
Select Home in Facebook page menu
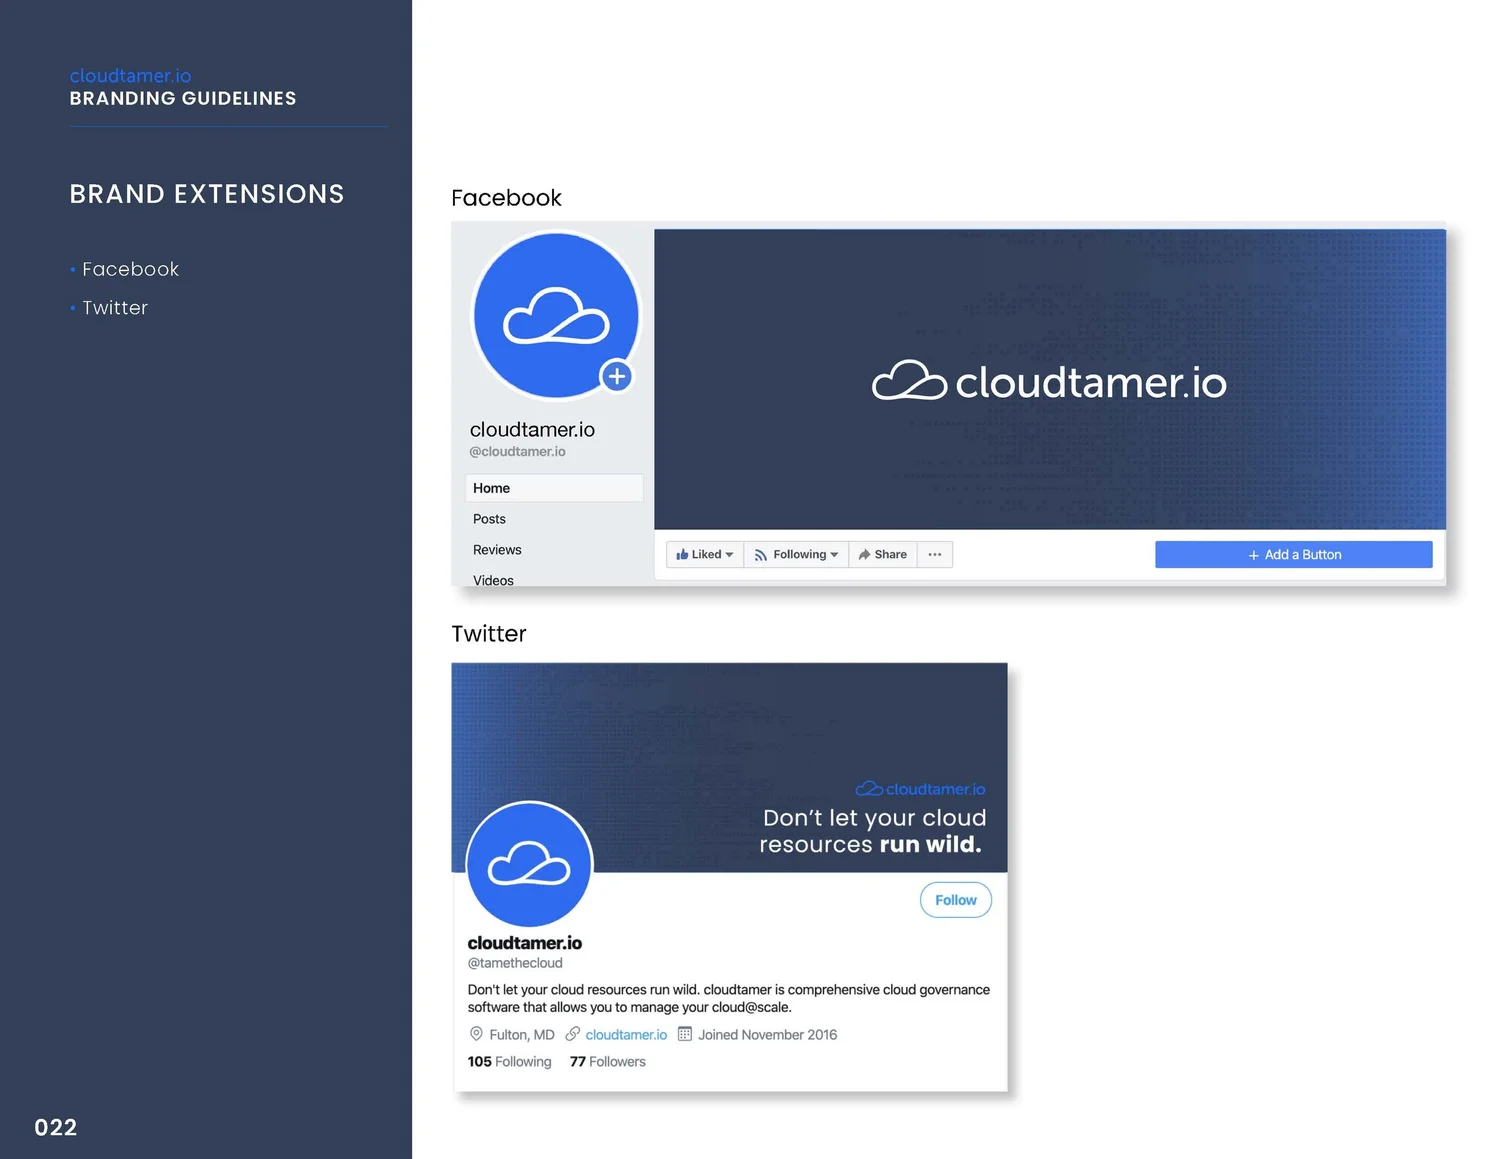click(x=554, y=488)
